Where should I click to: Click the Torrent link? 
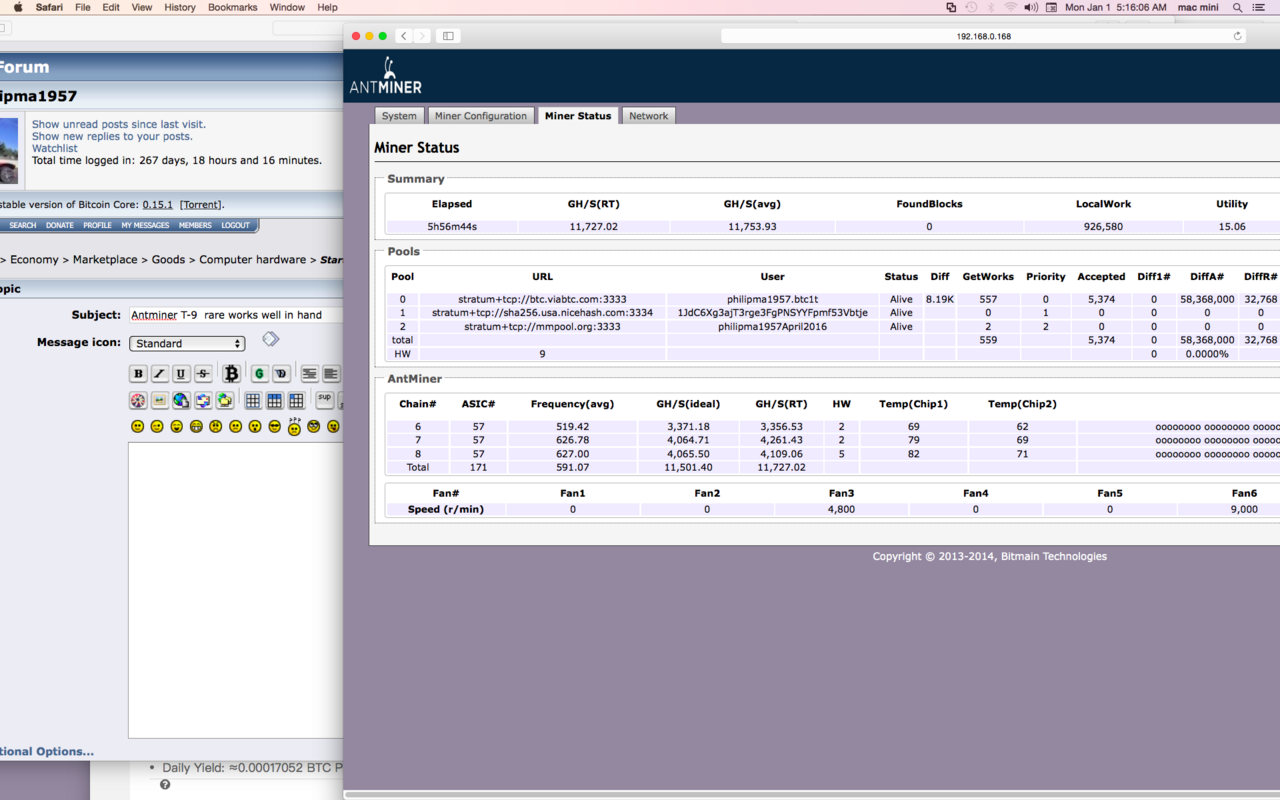201,204
